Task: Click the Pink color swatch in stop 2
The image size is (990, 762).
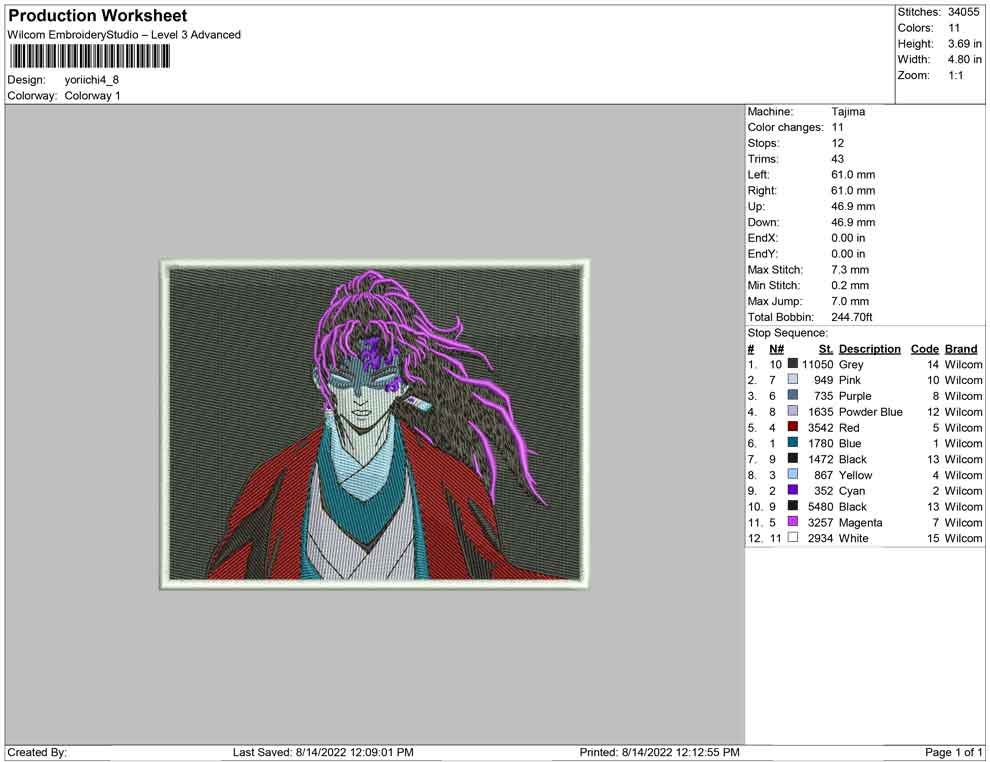Action: [x=792, y=379]
